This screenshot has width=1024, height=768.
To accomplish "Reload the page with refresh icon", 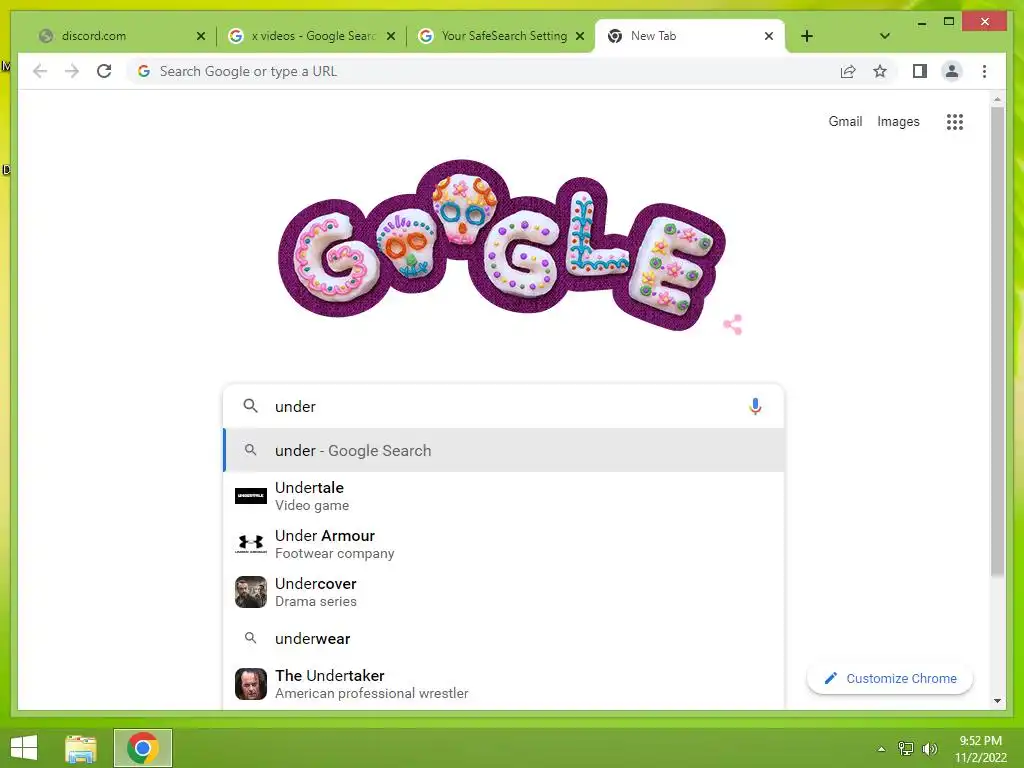I will pyautogui.click(x=104, y=71).
